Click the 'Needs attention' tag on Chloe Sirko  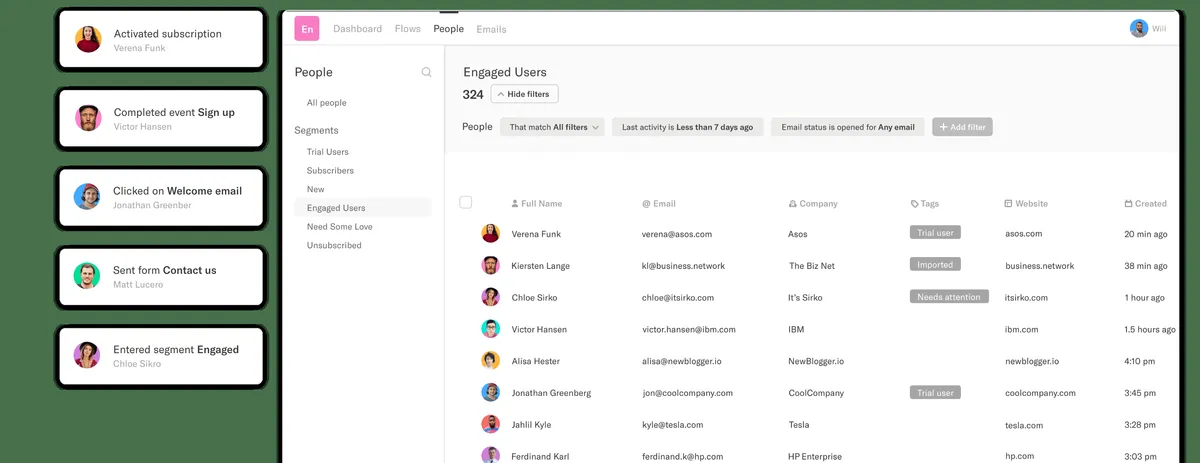click(948, 297)
